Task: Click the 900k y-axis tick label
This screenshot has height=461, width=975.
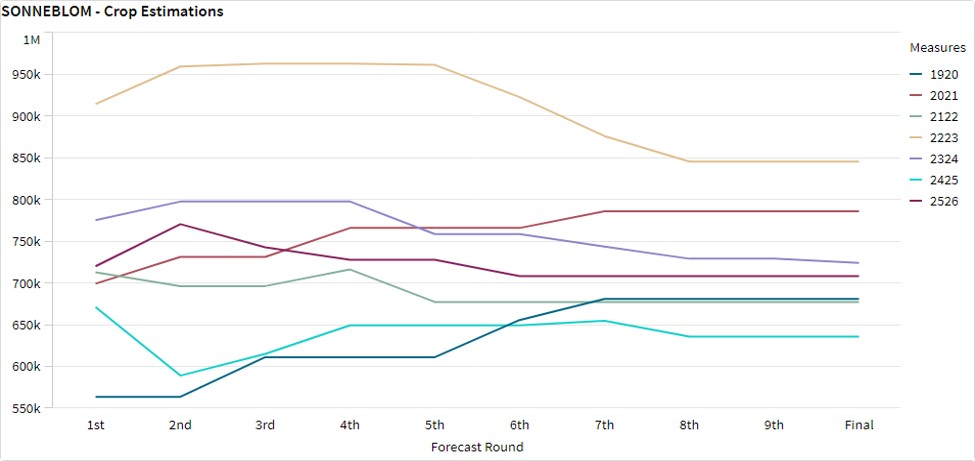Action: (53, 117)
